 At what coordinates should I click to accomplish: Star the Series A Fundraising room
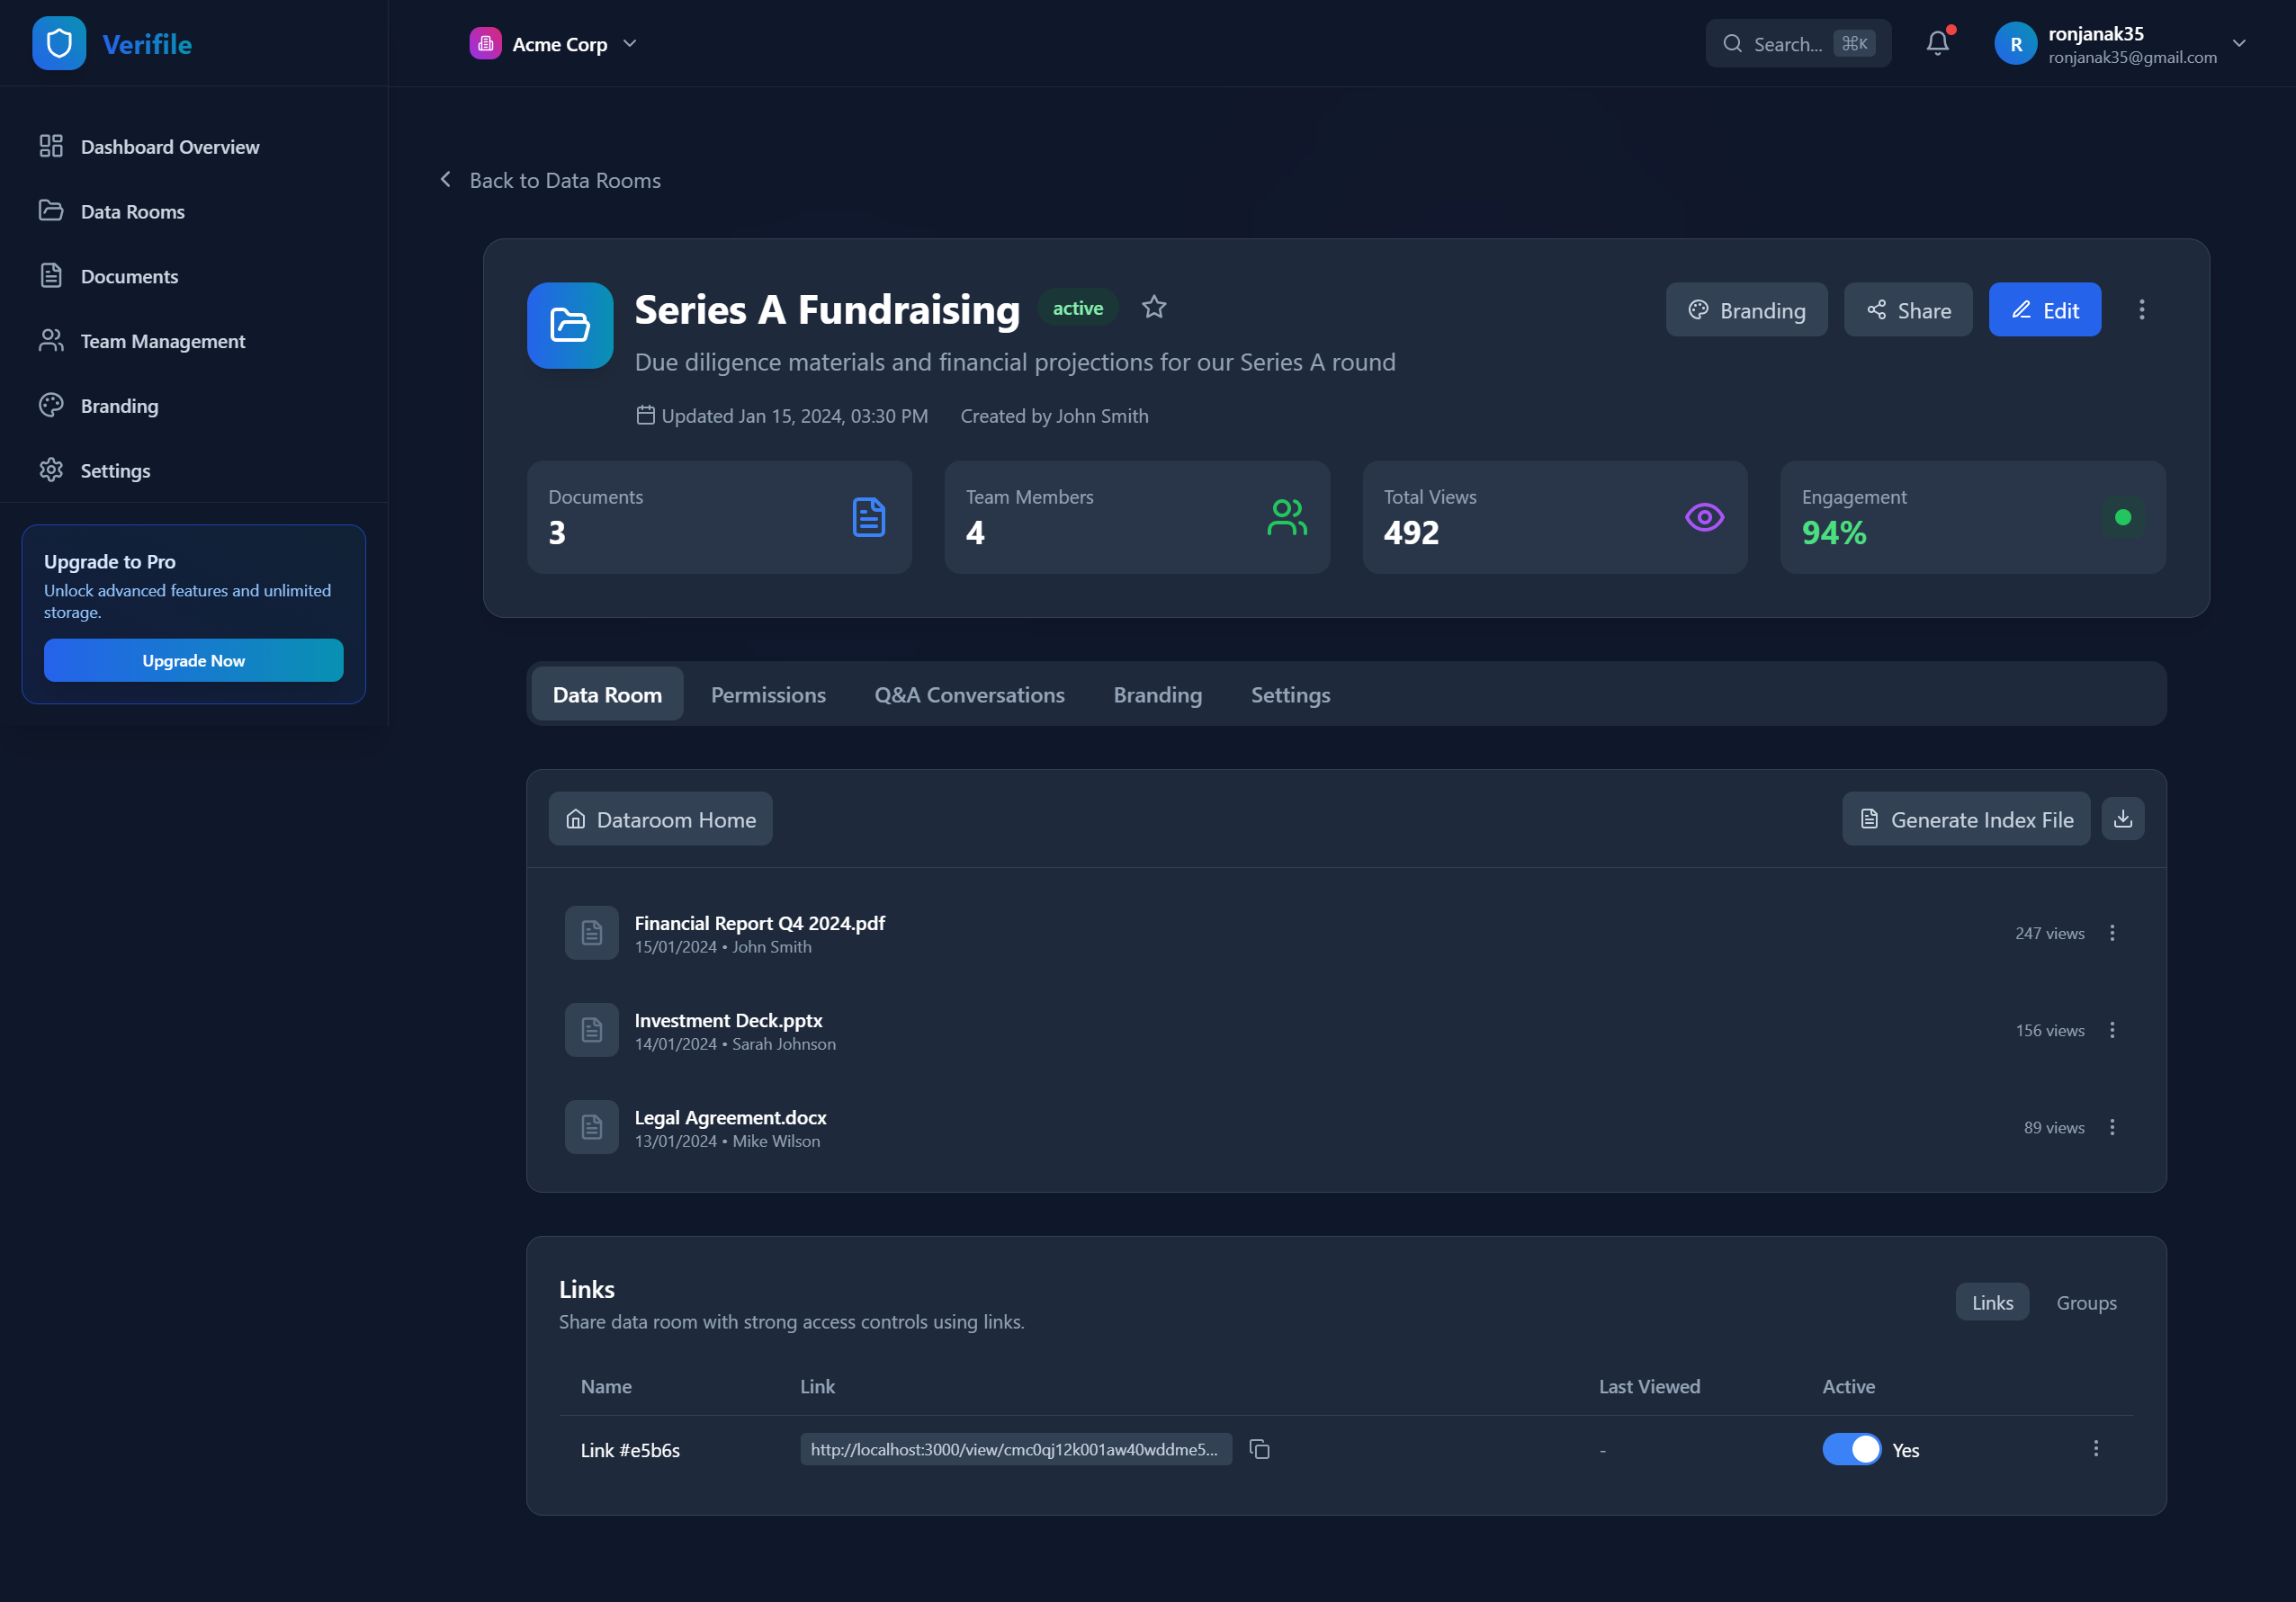click(x=1154, y=307)
